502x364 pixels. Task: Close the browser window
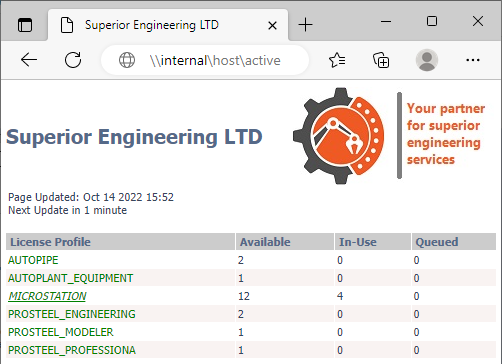[478, 21]
